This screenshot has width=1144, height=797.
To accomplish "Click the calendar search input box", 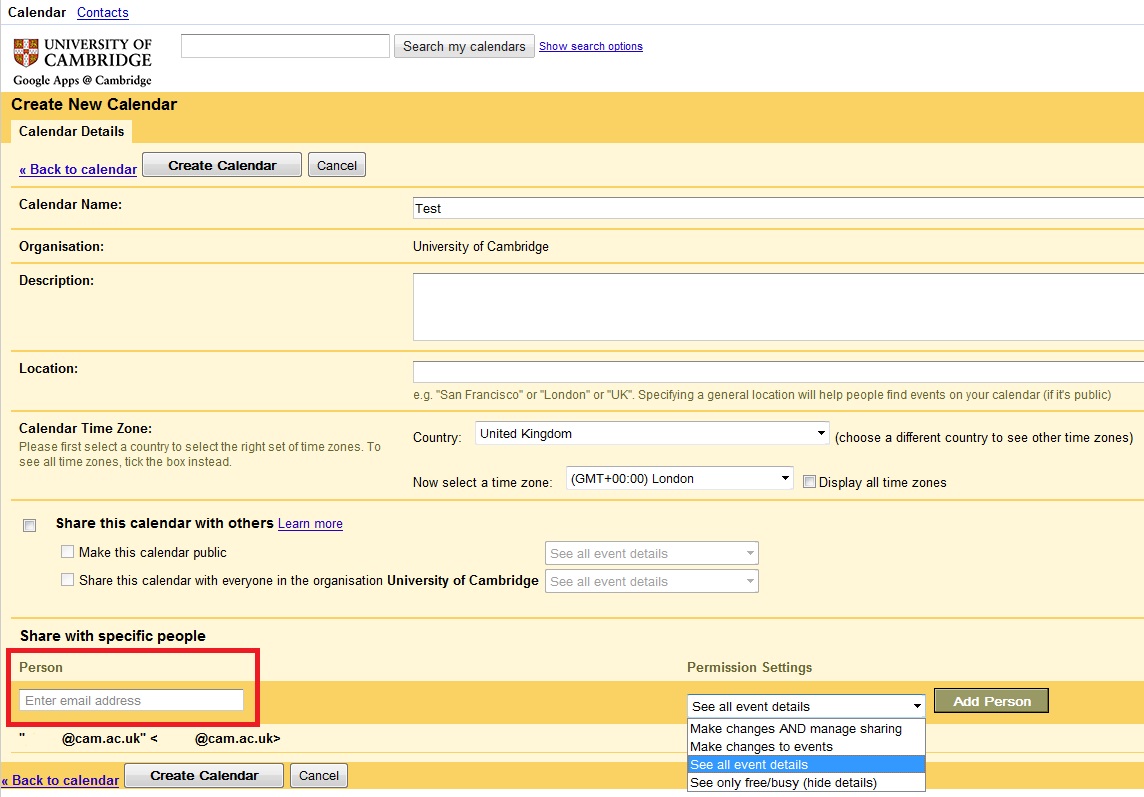I will tap(285, 46).
